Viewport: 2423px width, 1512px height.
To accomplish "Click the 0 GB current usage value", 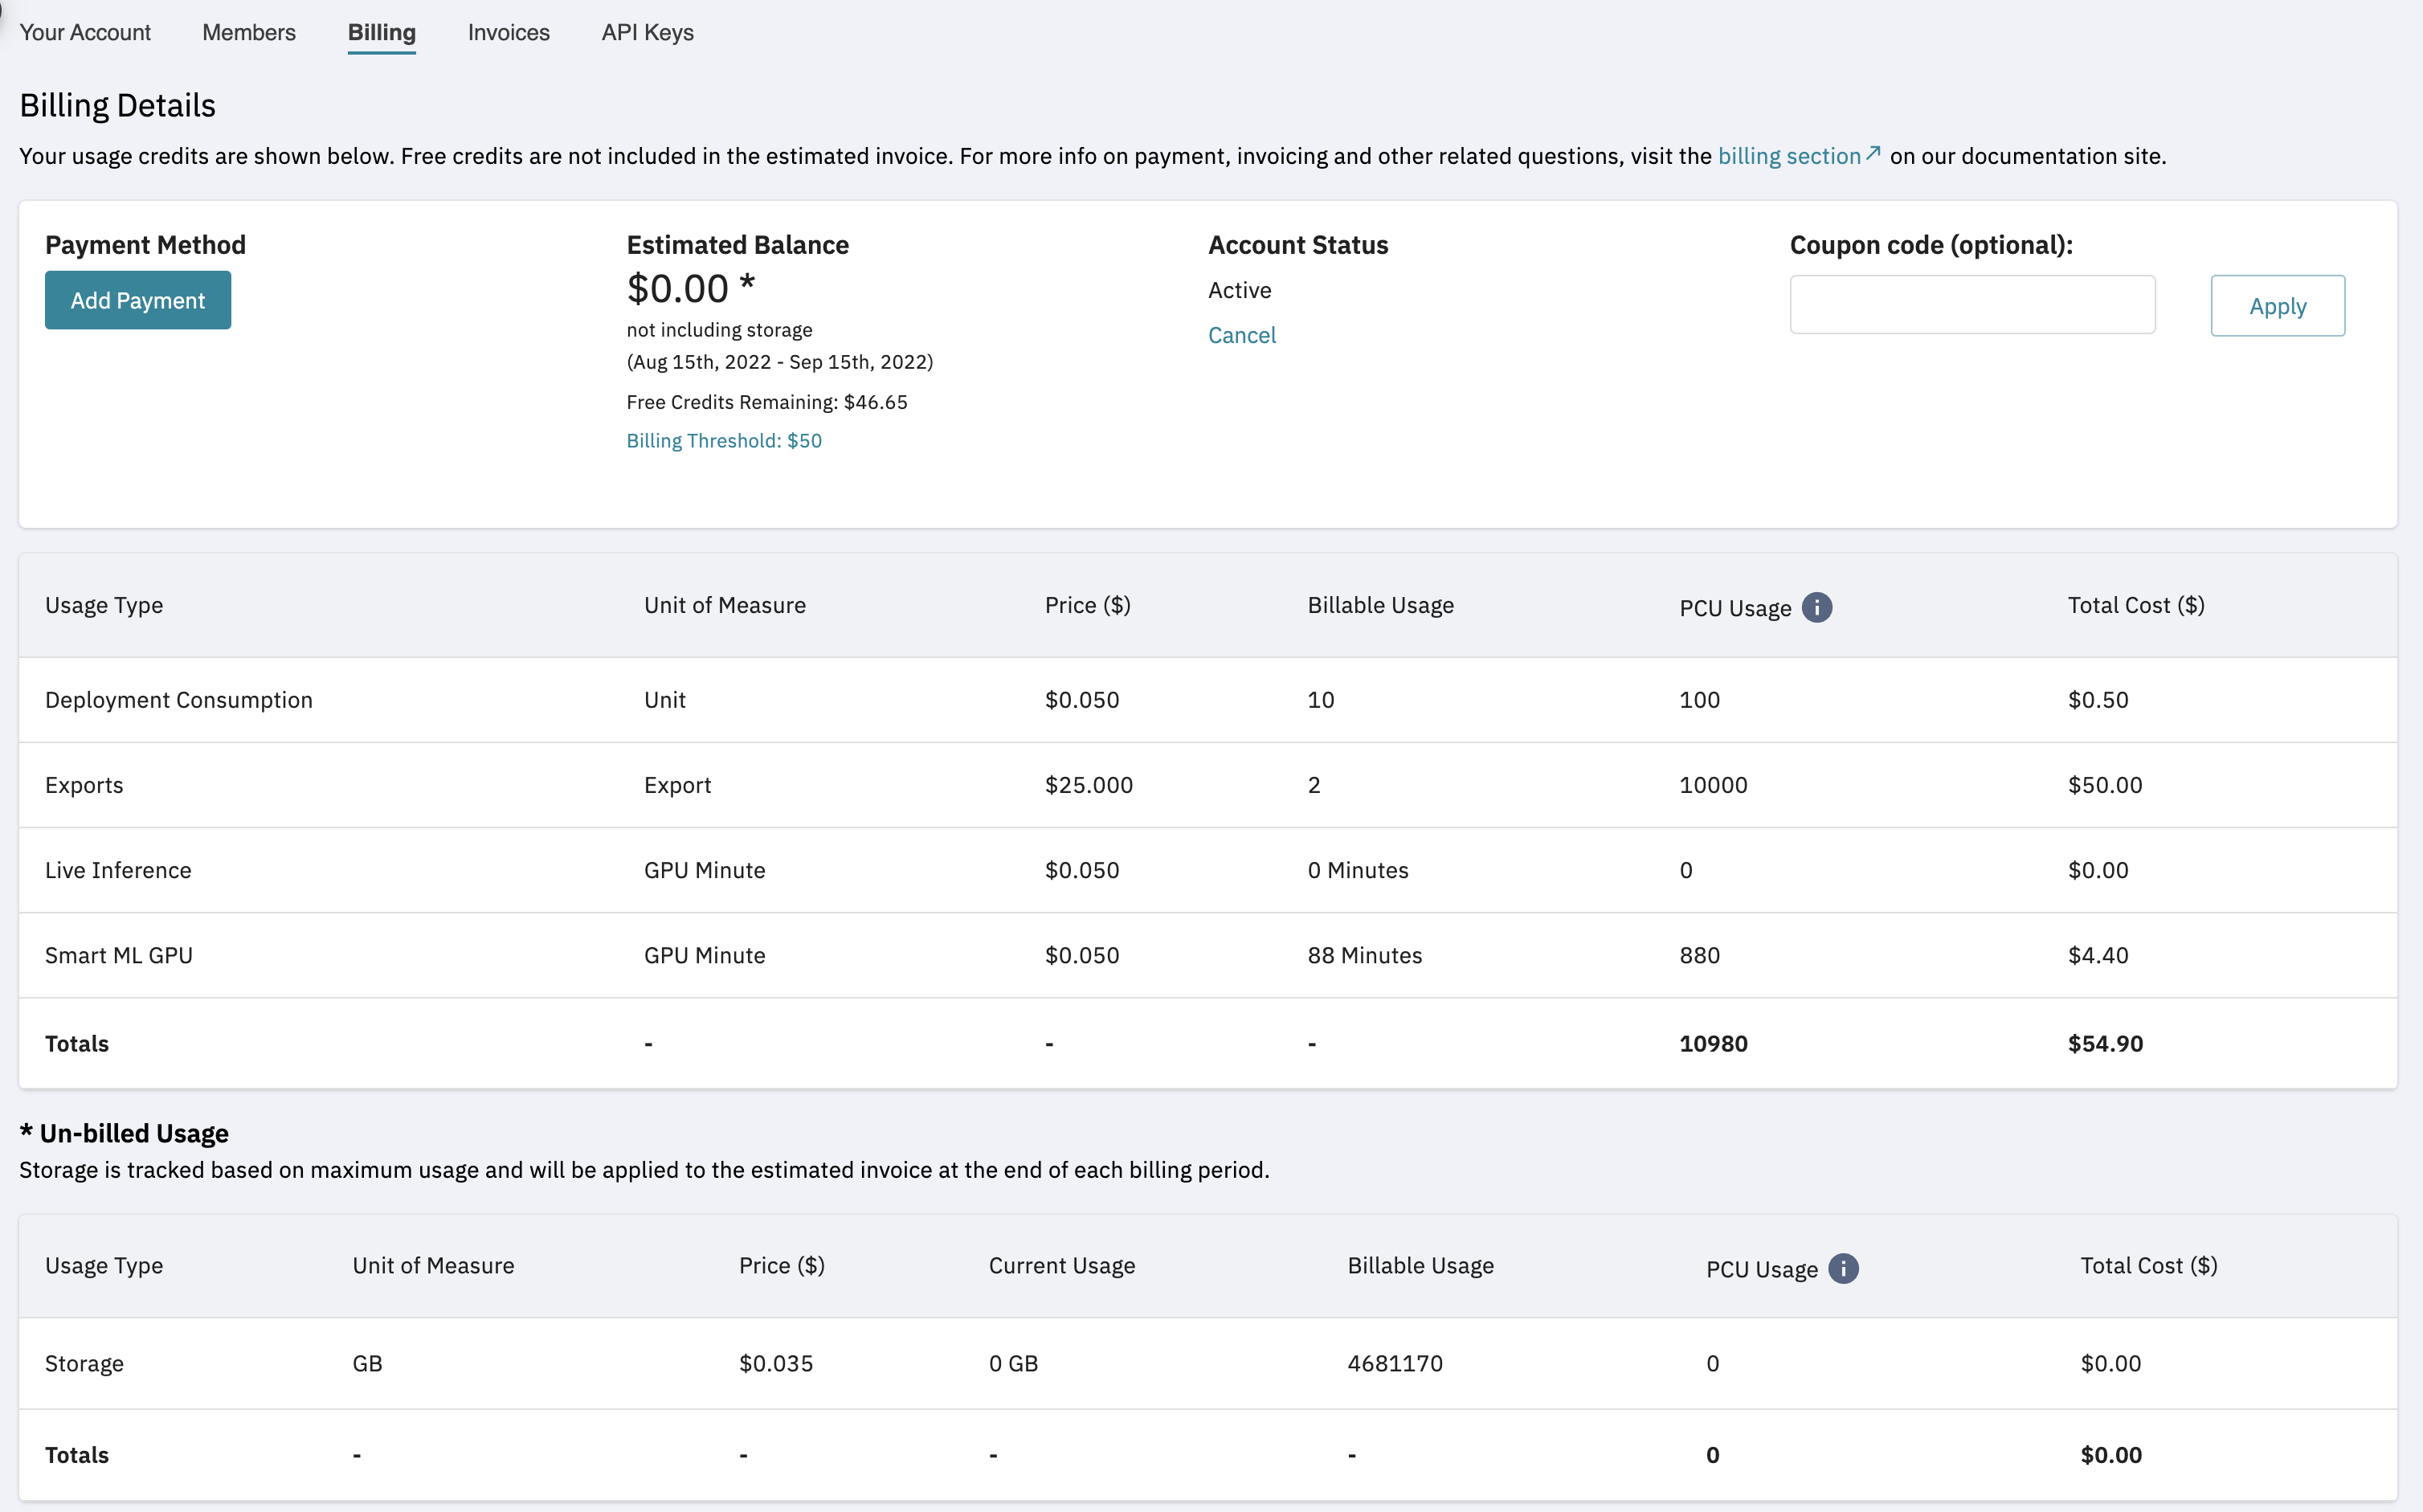I will [x=1013, y=1364].
